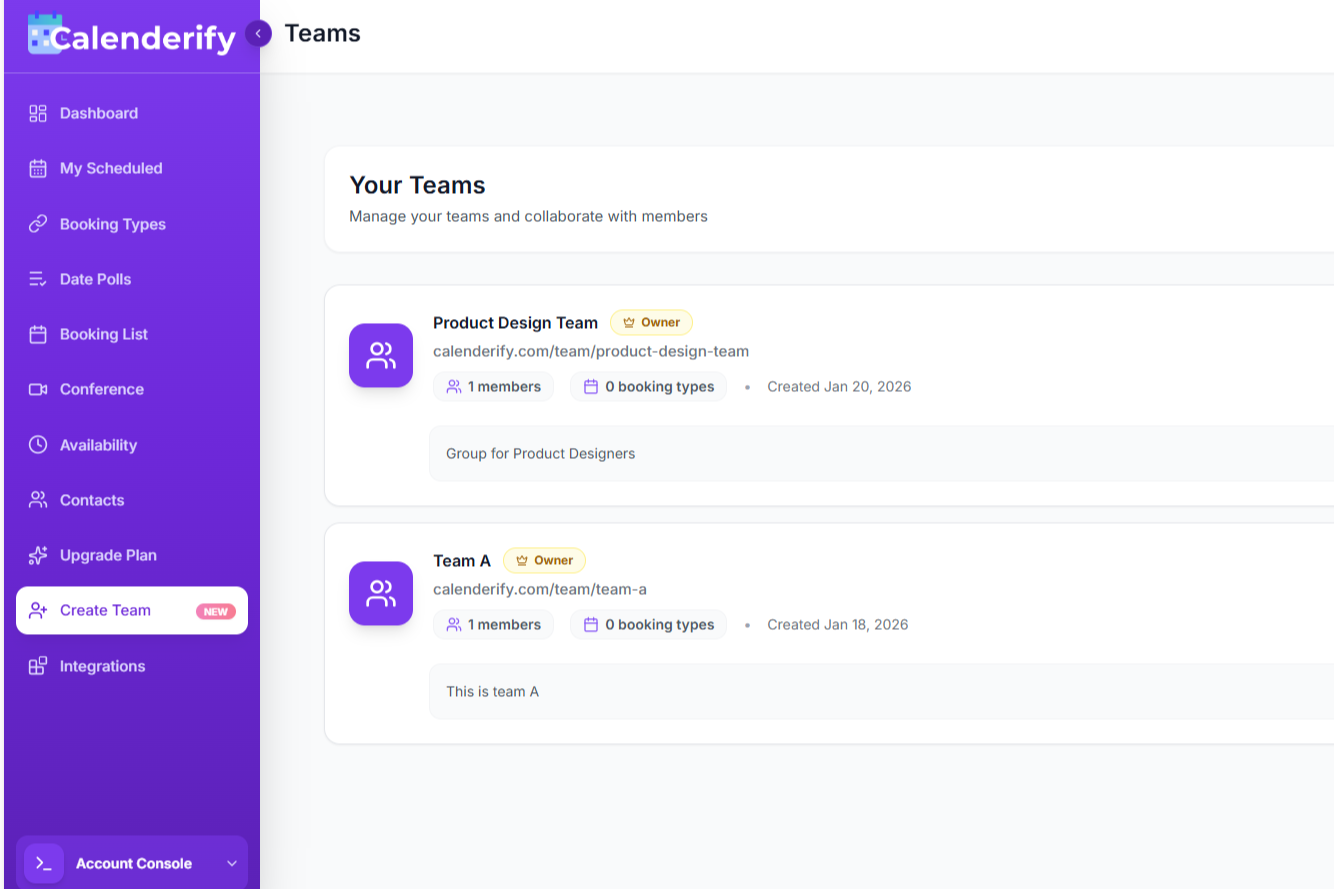Open Availability via the clock icon

[x=37, y=444]
